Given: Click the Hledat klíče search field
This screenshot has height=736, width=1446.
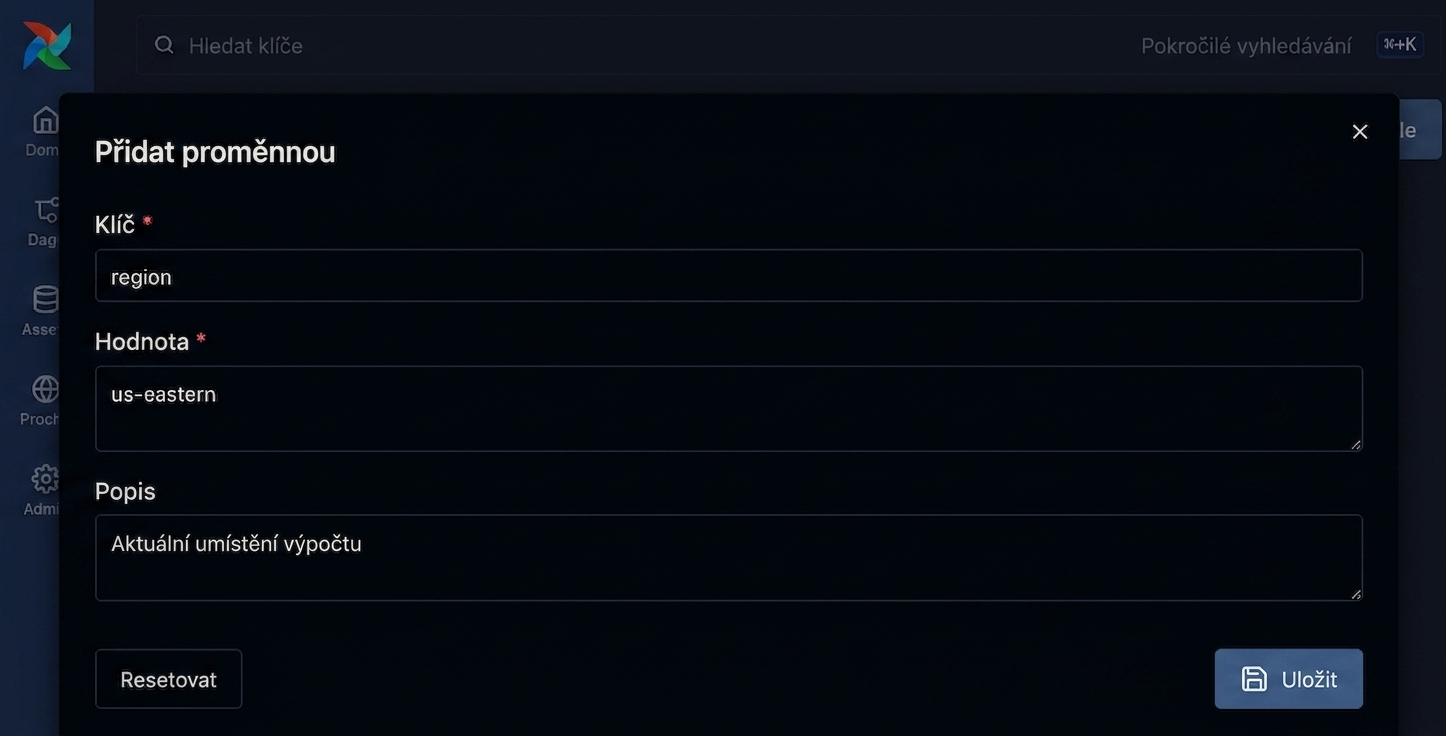Looking at the screenshot, I should (650, 45).
